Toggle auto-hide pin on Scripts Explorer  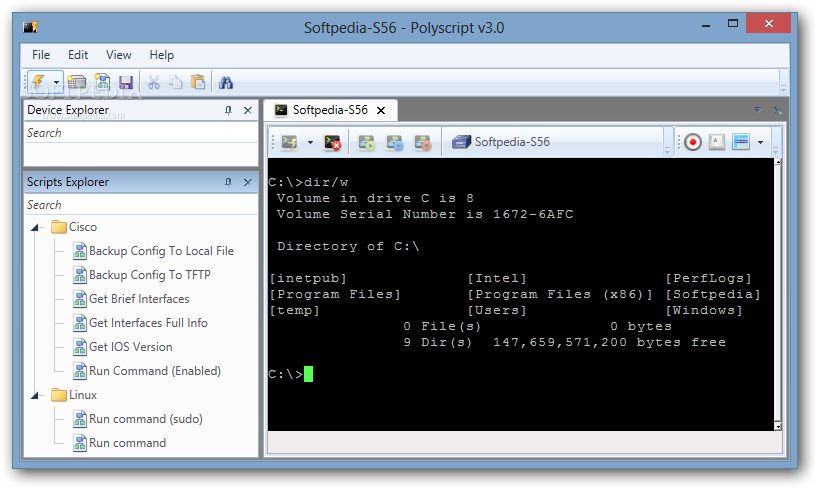point(228,182)
